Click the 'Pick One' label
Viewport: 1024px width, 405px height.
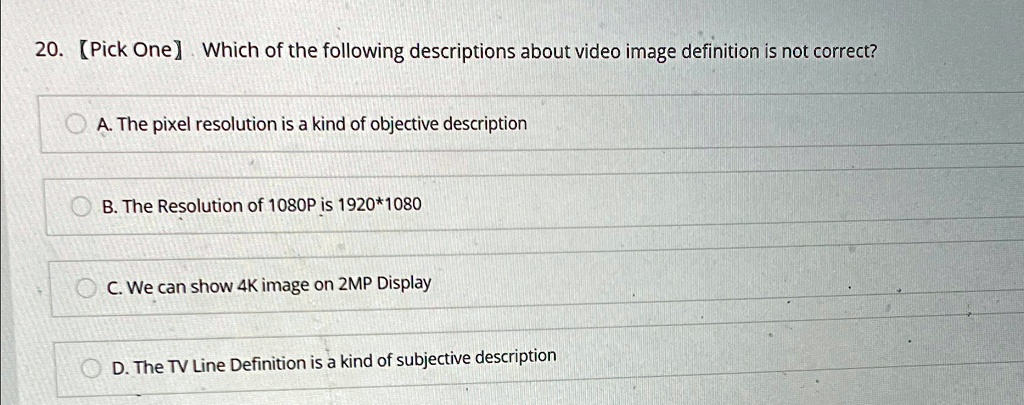click(x=130, y=51)
